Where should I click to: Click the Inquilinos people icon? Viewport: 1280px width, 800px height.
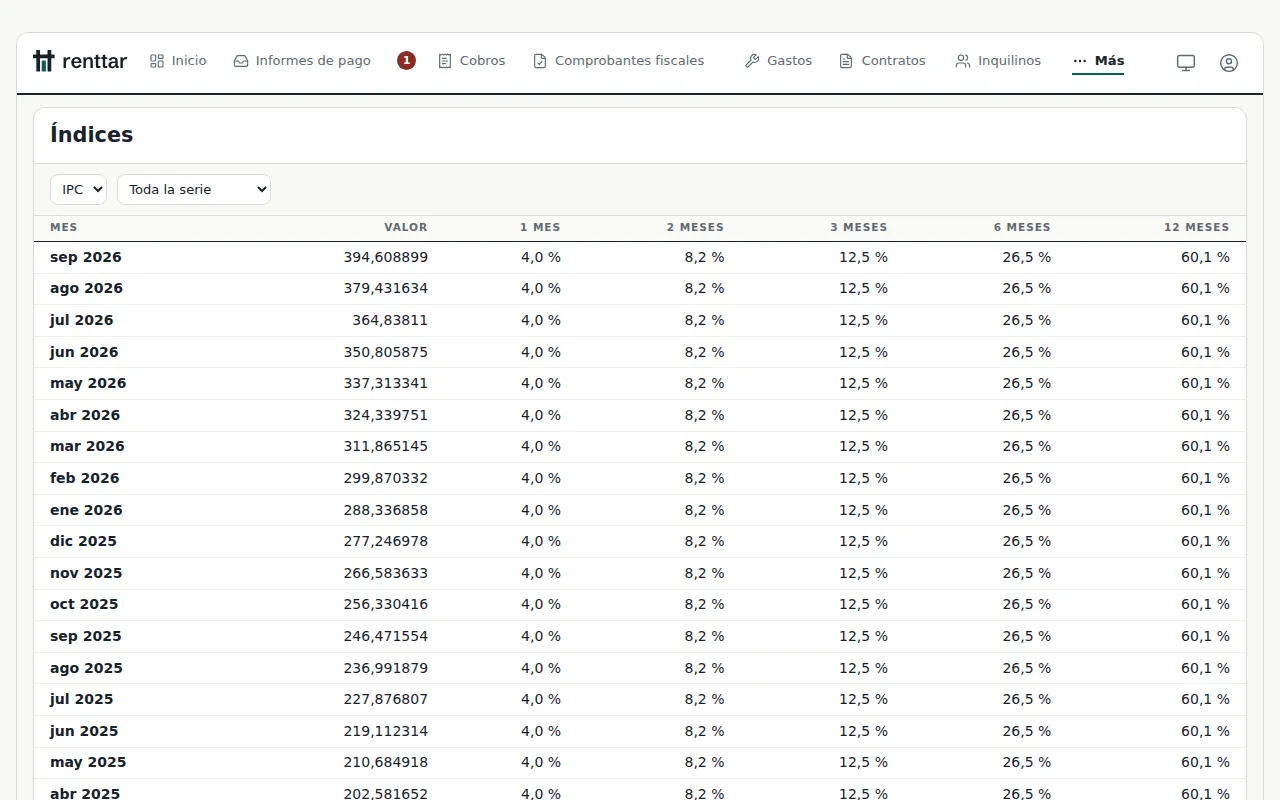[x=963, y=61]
